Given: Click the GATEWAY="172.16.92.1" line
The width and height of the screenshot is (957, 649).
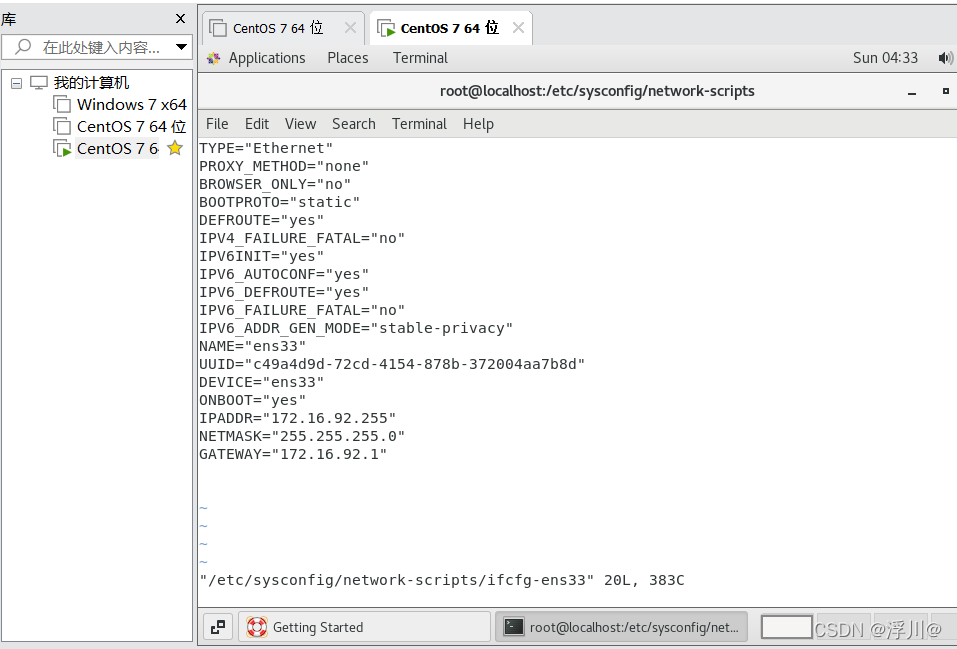Looking at the screenshot, I should [293, 454].
